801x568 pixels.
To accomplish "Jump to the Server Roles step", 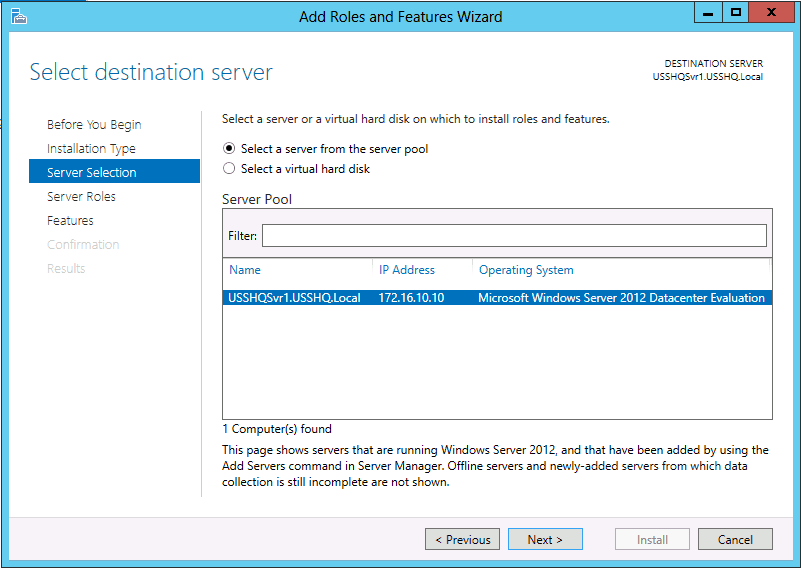I will 81,197.
